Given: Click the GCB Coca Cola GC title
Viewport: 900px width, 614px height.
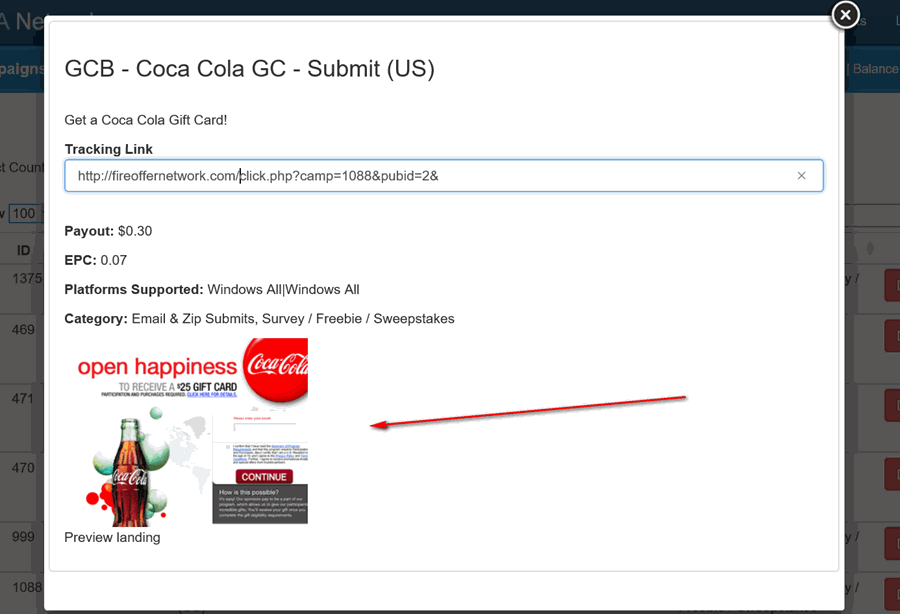Looking at the screenshot, I should click(x=249, y=69).
